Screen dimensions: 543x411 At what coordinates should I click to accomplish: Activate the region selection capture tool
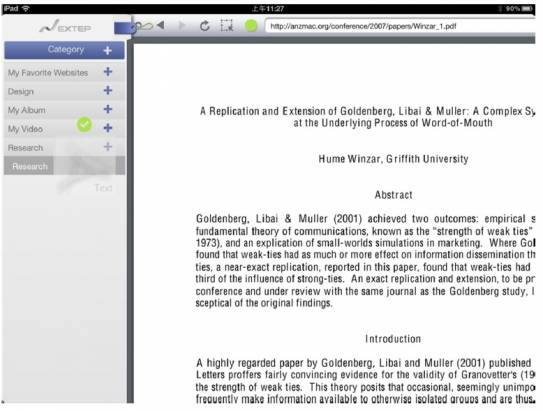(227, 26)
